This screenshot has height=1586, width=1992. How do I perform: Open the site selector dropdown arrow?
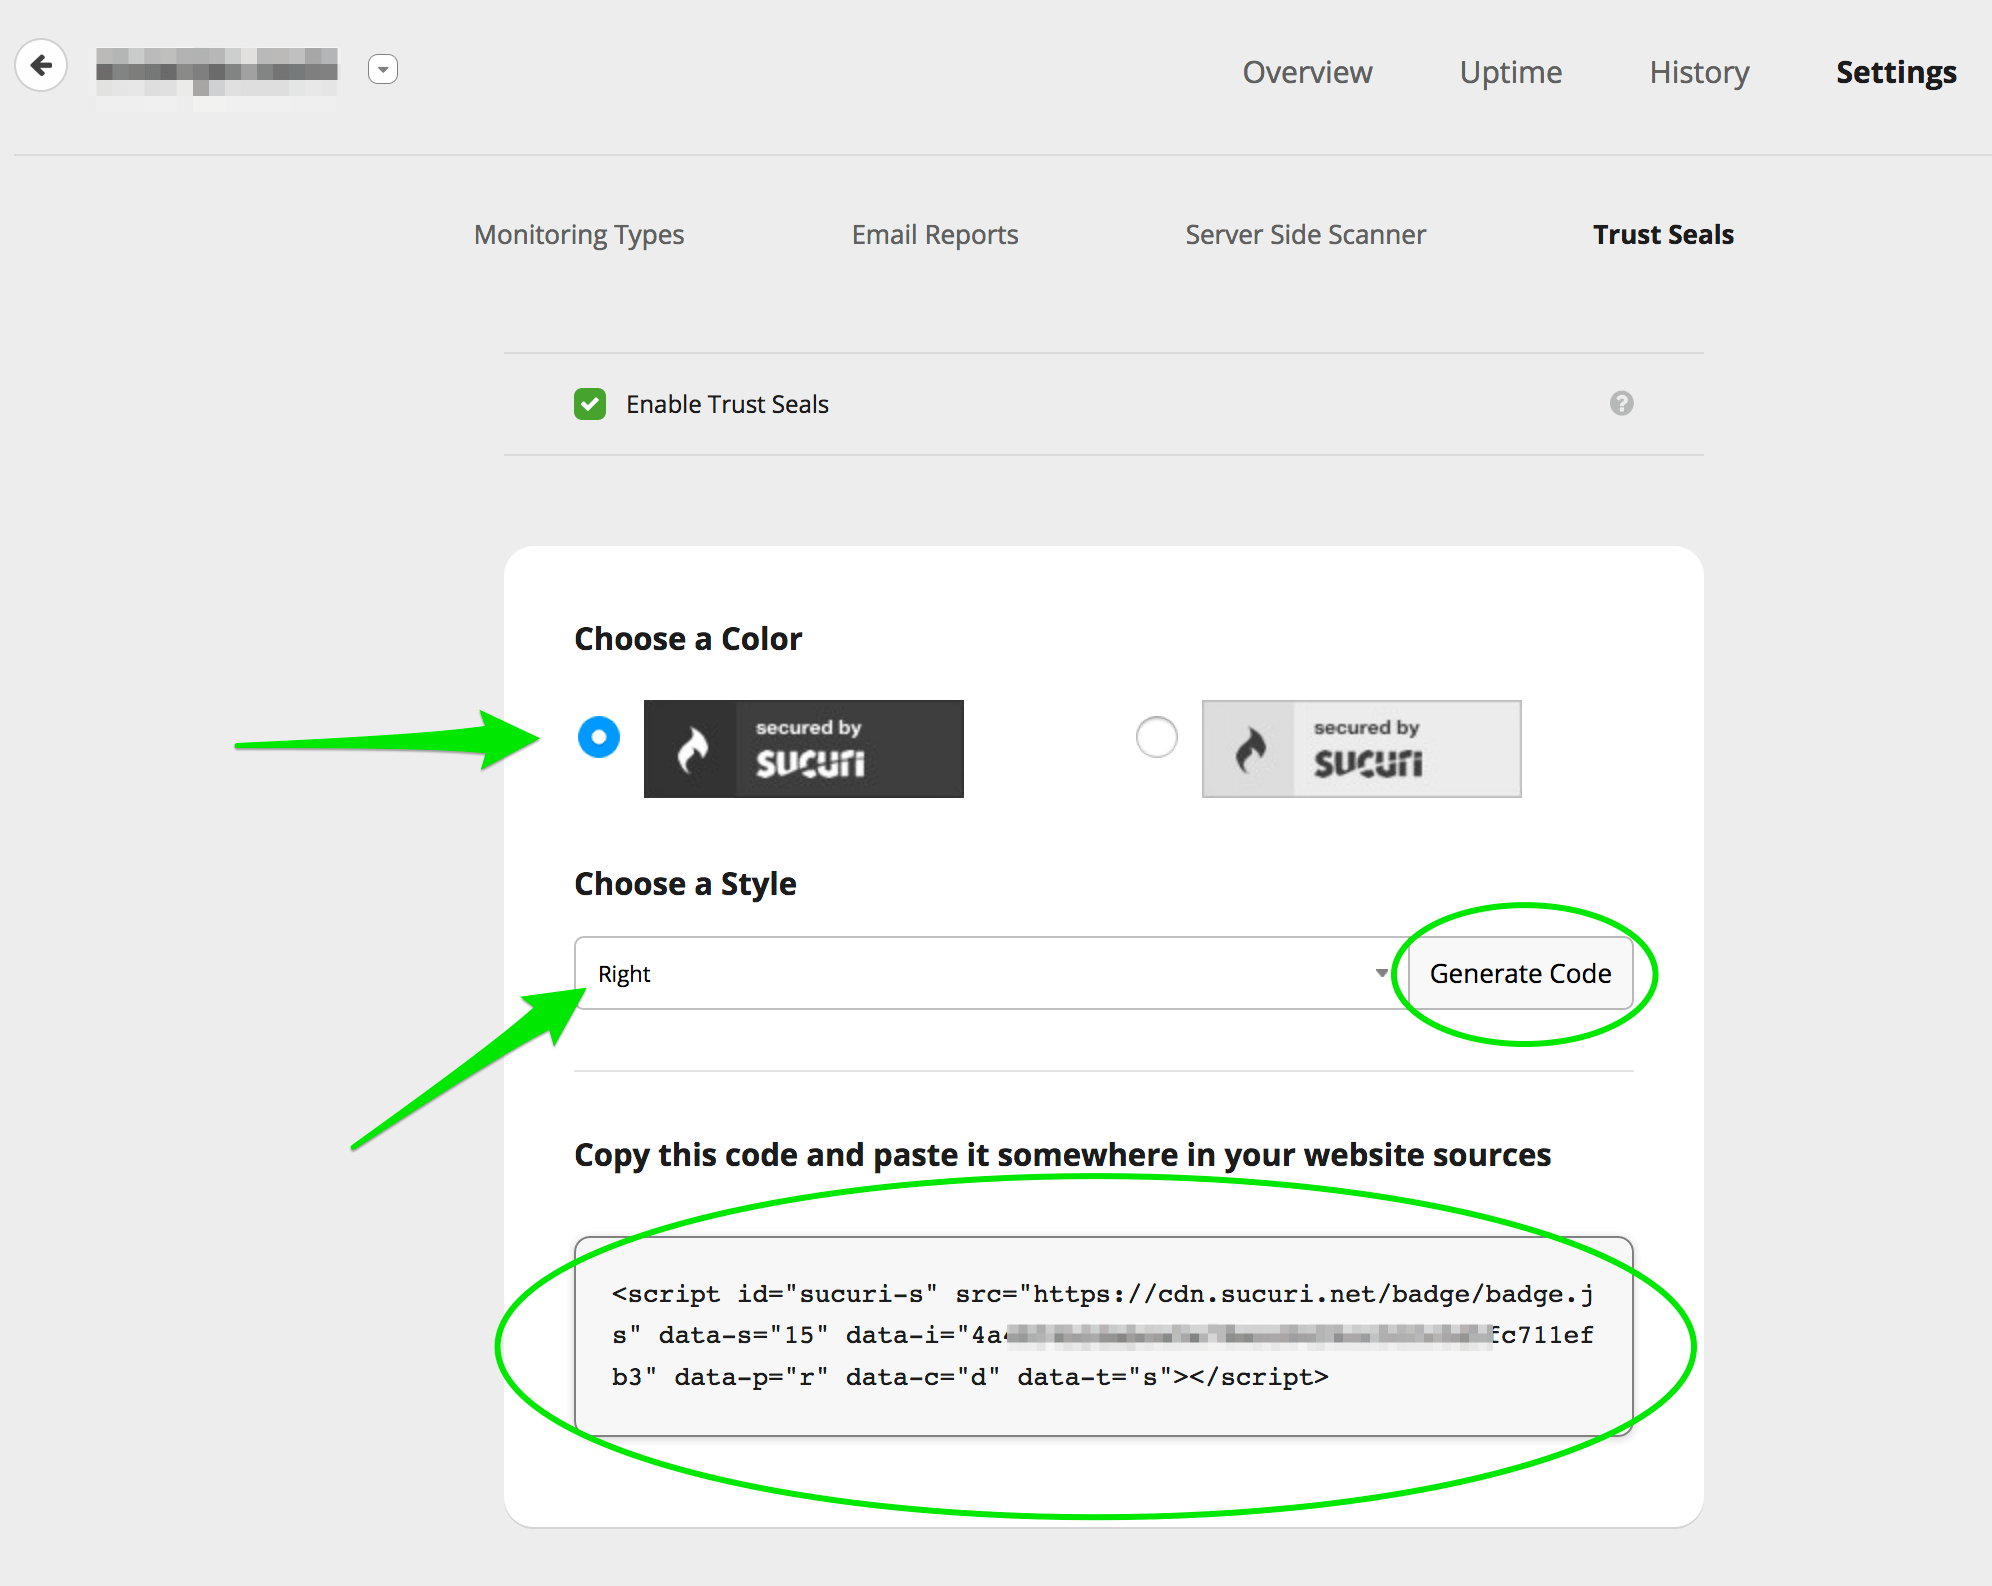pyautogui.click(x=383, y=69)
